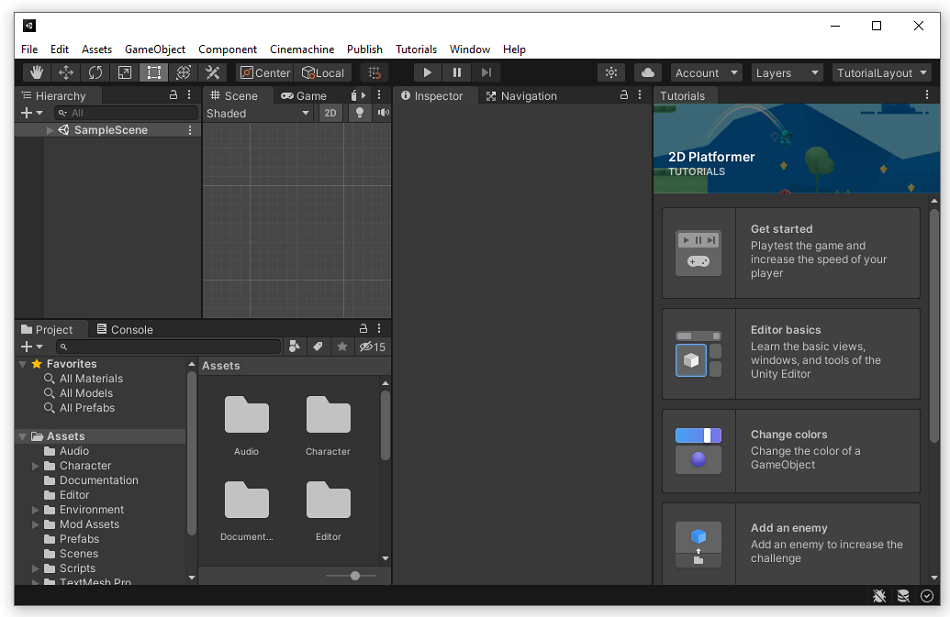Expand the Character folder in tree
The height and width of the screenshot is (617, 950).
click(35, 466)
